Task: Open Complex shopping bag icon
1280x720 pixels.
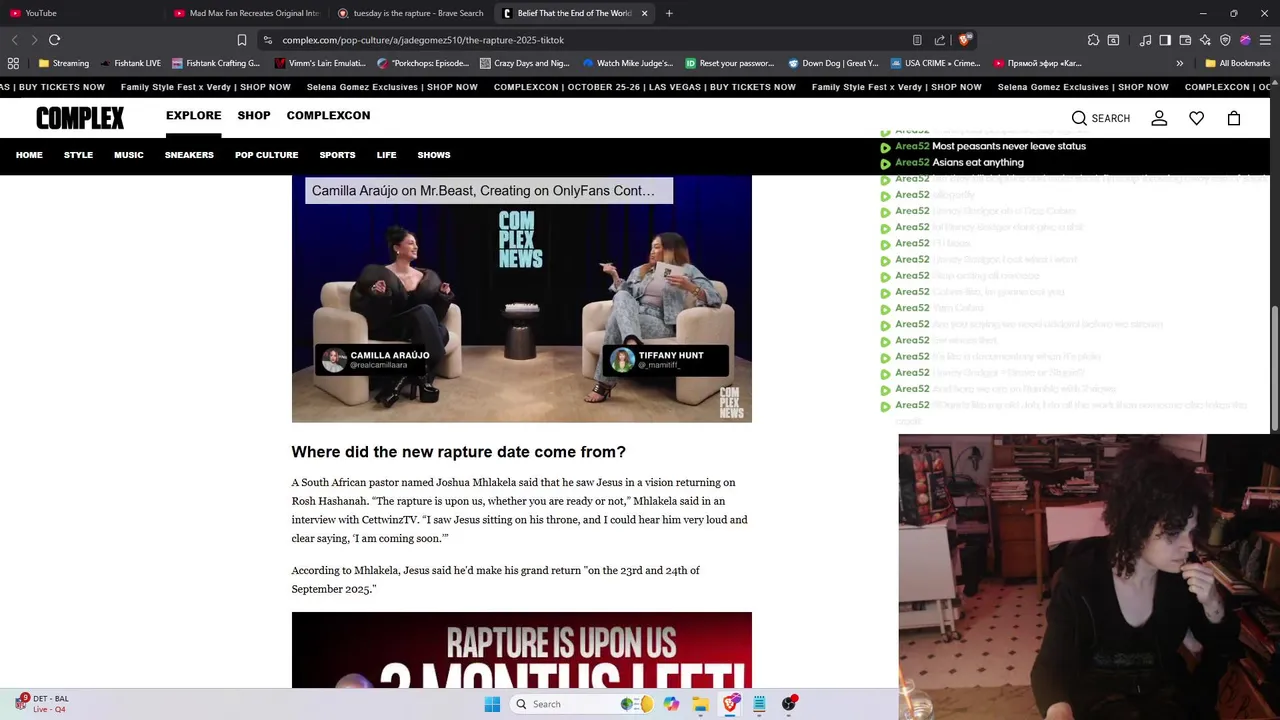Action: [x=1234, y=118]
